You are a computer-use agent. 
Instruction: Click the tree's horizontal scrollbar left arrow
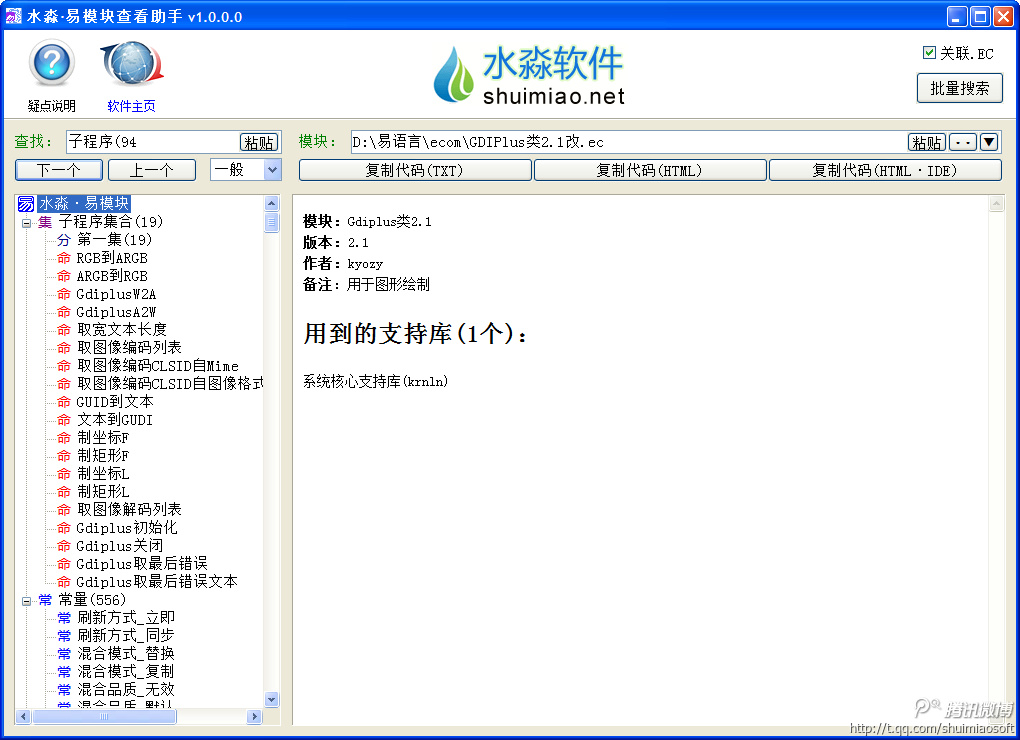coord(24,717)
